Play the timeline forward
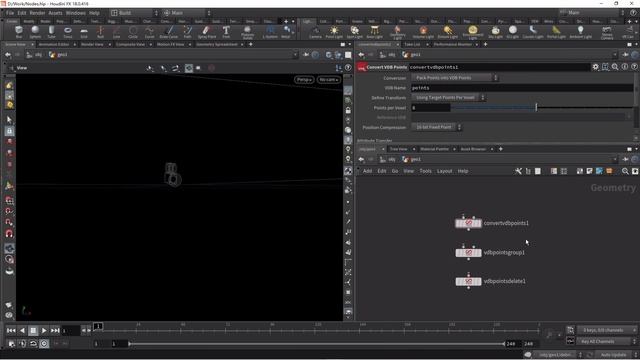640x360 pixels. pos(44,330)
